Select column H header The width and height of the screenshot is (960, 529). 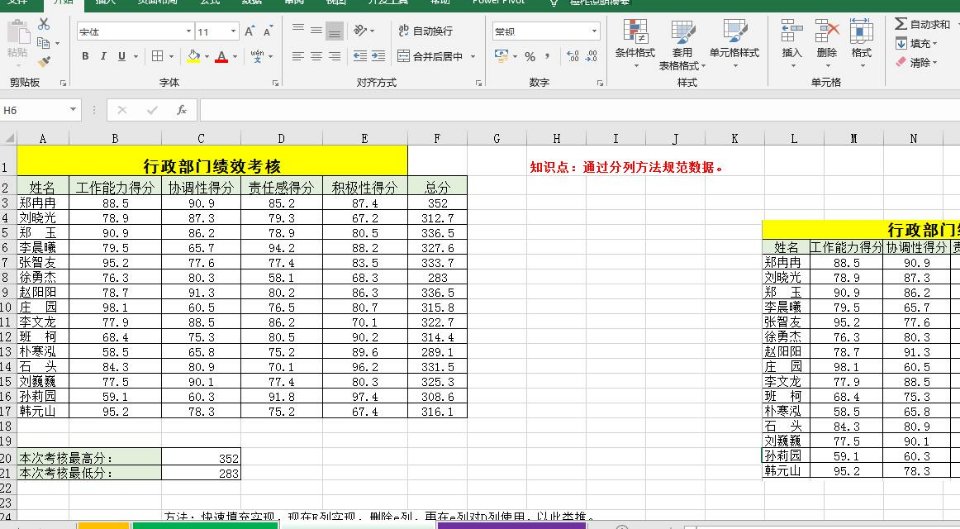click(x=557, y=138)
